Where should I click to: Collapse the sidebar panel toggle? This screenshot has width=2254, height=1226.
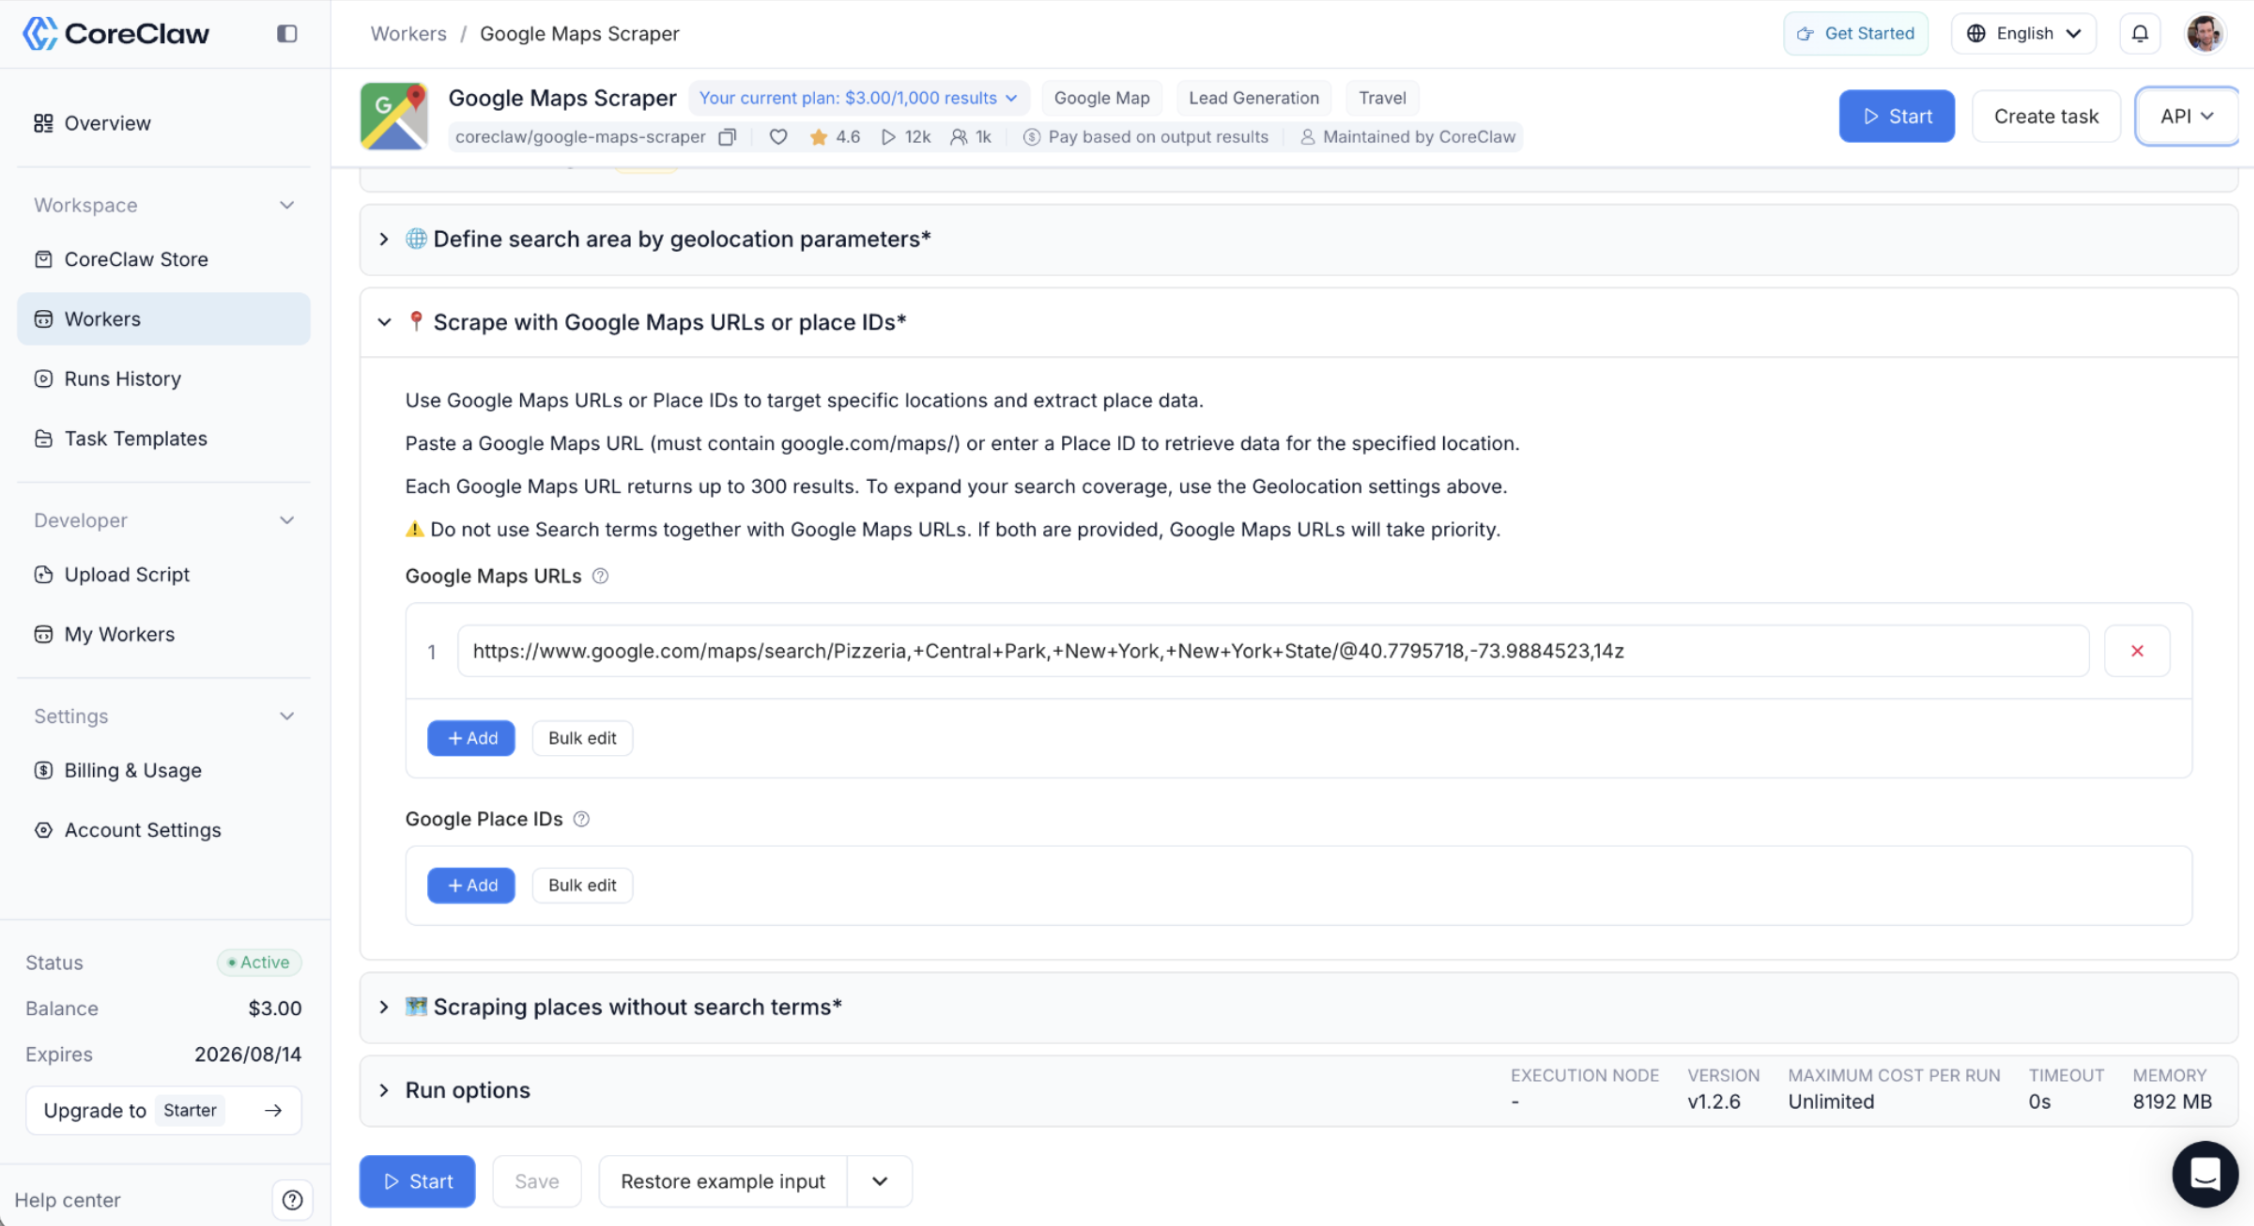pyautogui.click(x=287, y=33)
